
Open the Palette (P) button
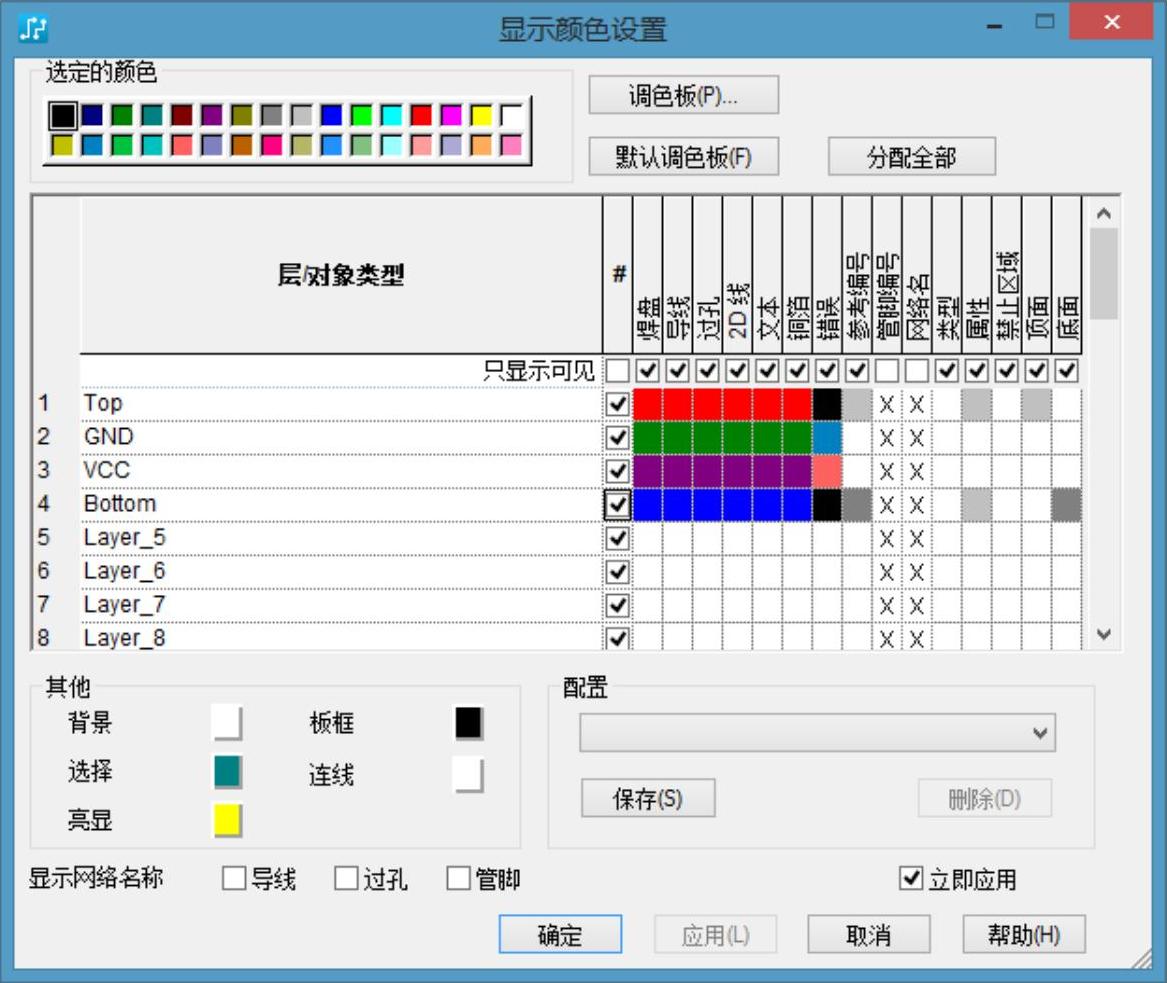click(683, 96)
